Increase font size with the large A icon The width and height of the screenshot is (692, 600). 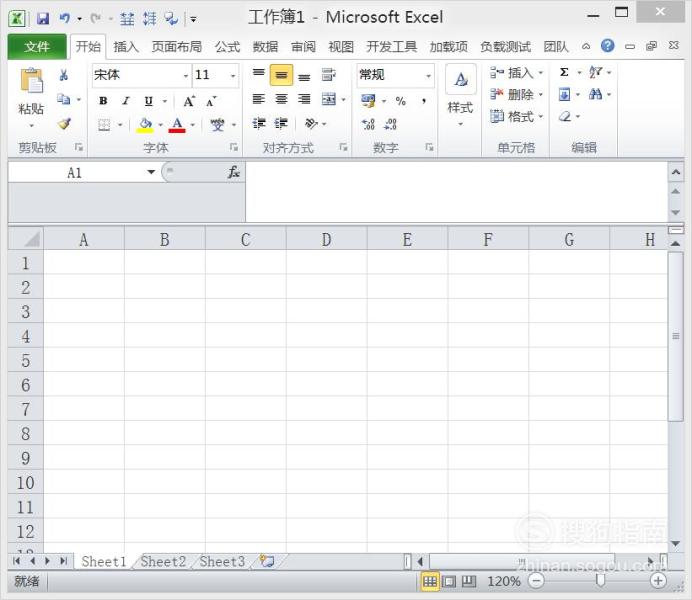[x=189, y=101]
